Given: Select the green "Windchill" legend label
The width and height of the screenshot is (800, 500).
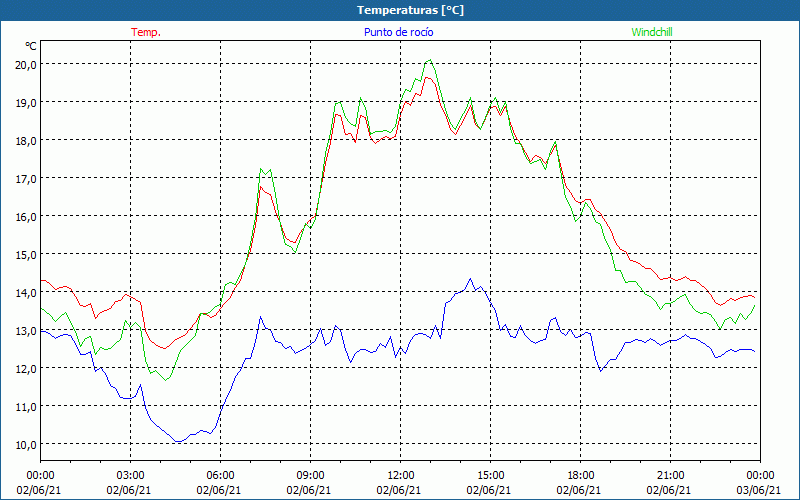Looking at the screenshot, I should point(652,32).
